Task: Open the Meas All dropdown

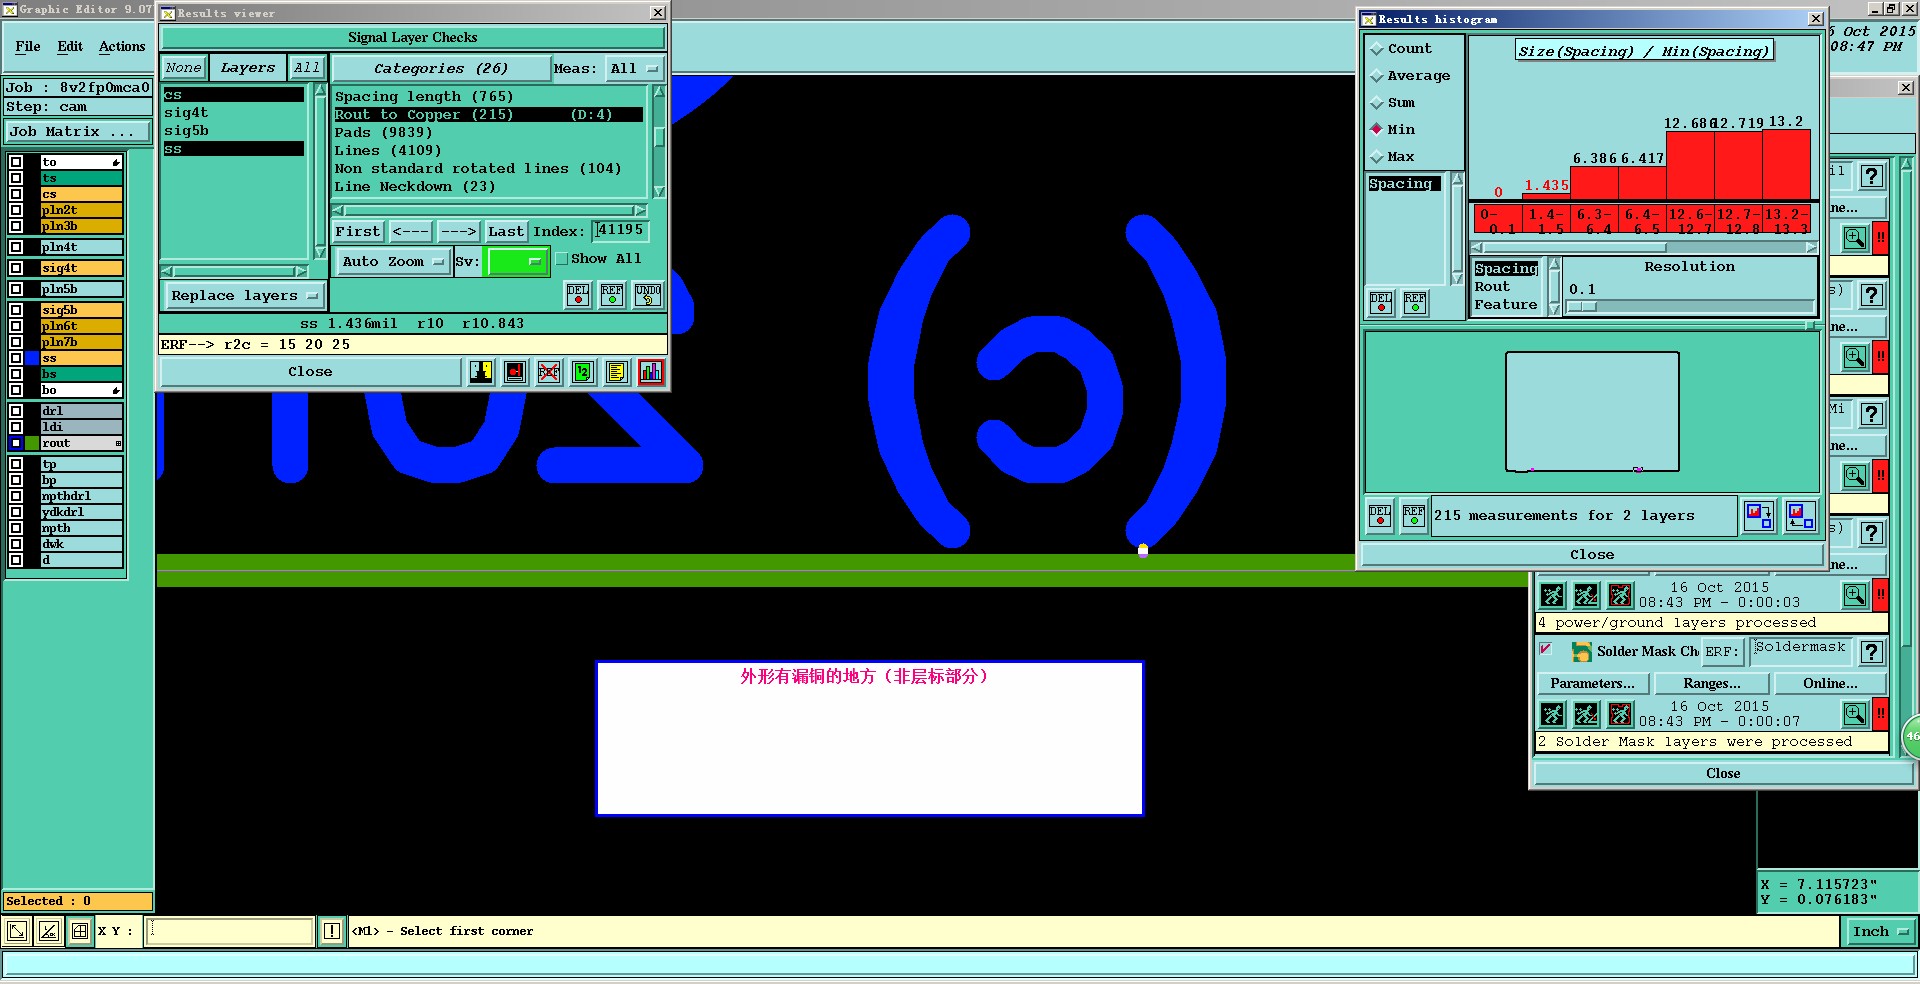Action: (635, 69)
